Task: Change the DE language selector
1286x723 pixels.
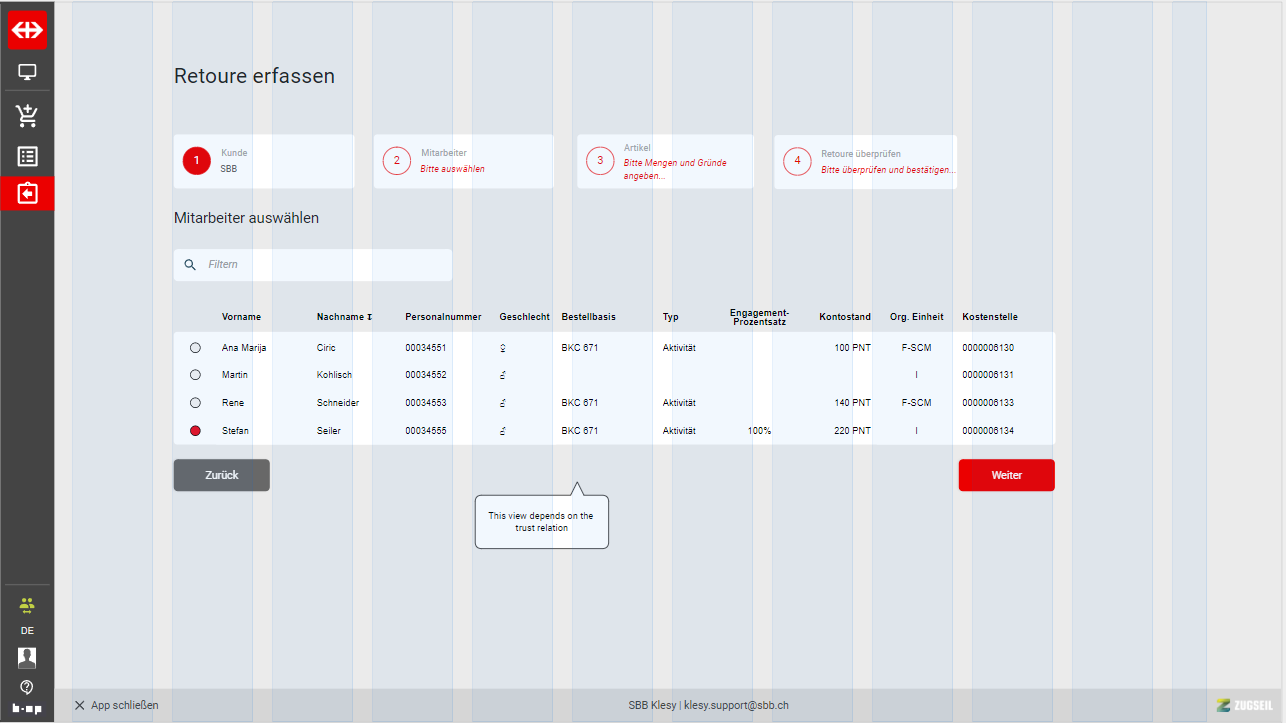Action: click(x=27, y=631)
